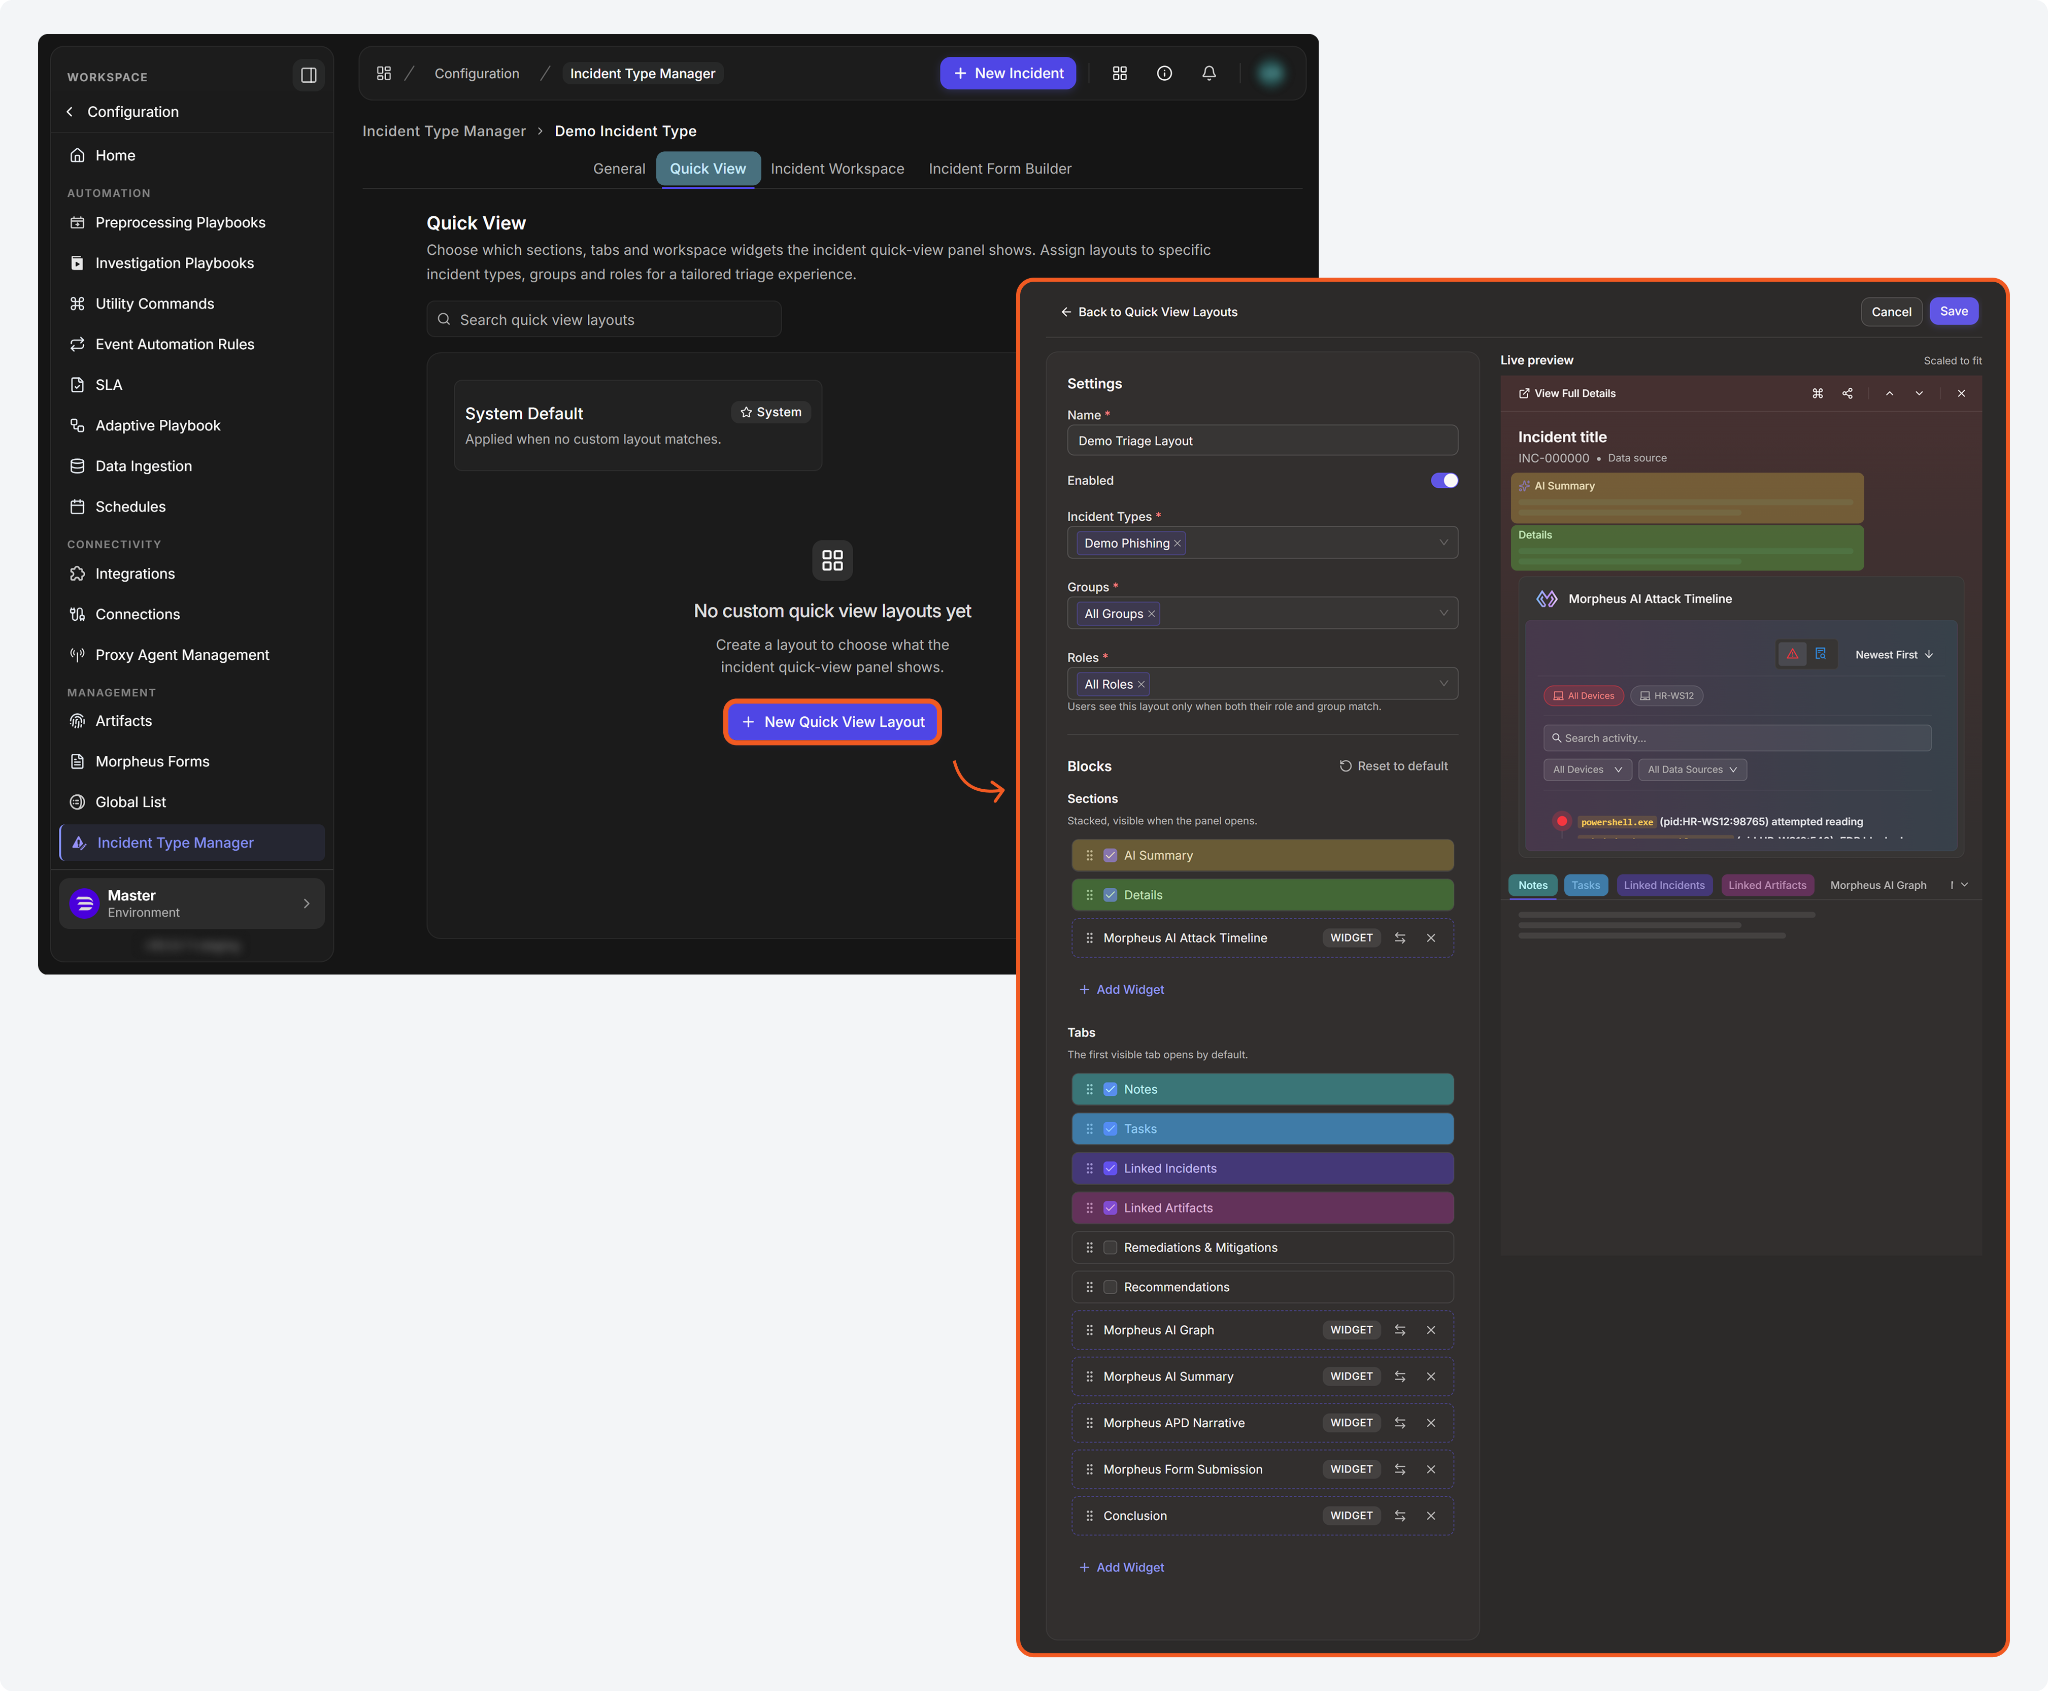The height and width of the screenshot is (1691, 2048).
Task: Uncheck the Linked Incidents checkbox
Action: [1110, 1168]
